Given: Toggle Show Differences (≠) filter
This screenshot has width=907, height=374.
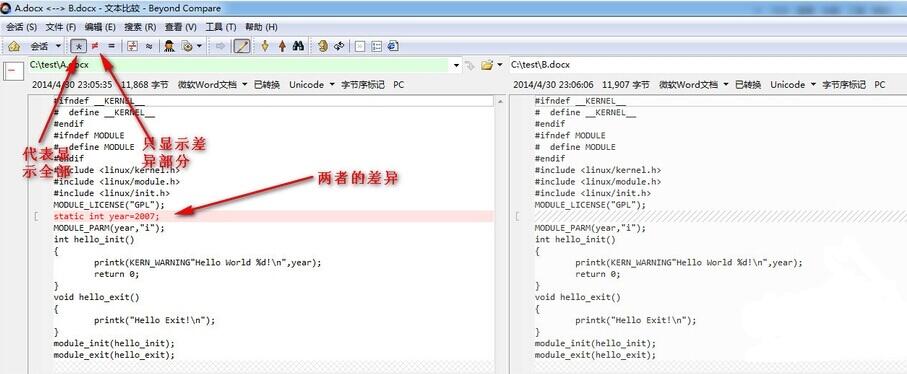Looking at the screenshot, I should (95, 46).
